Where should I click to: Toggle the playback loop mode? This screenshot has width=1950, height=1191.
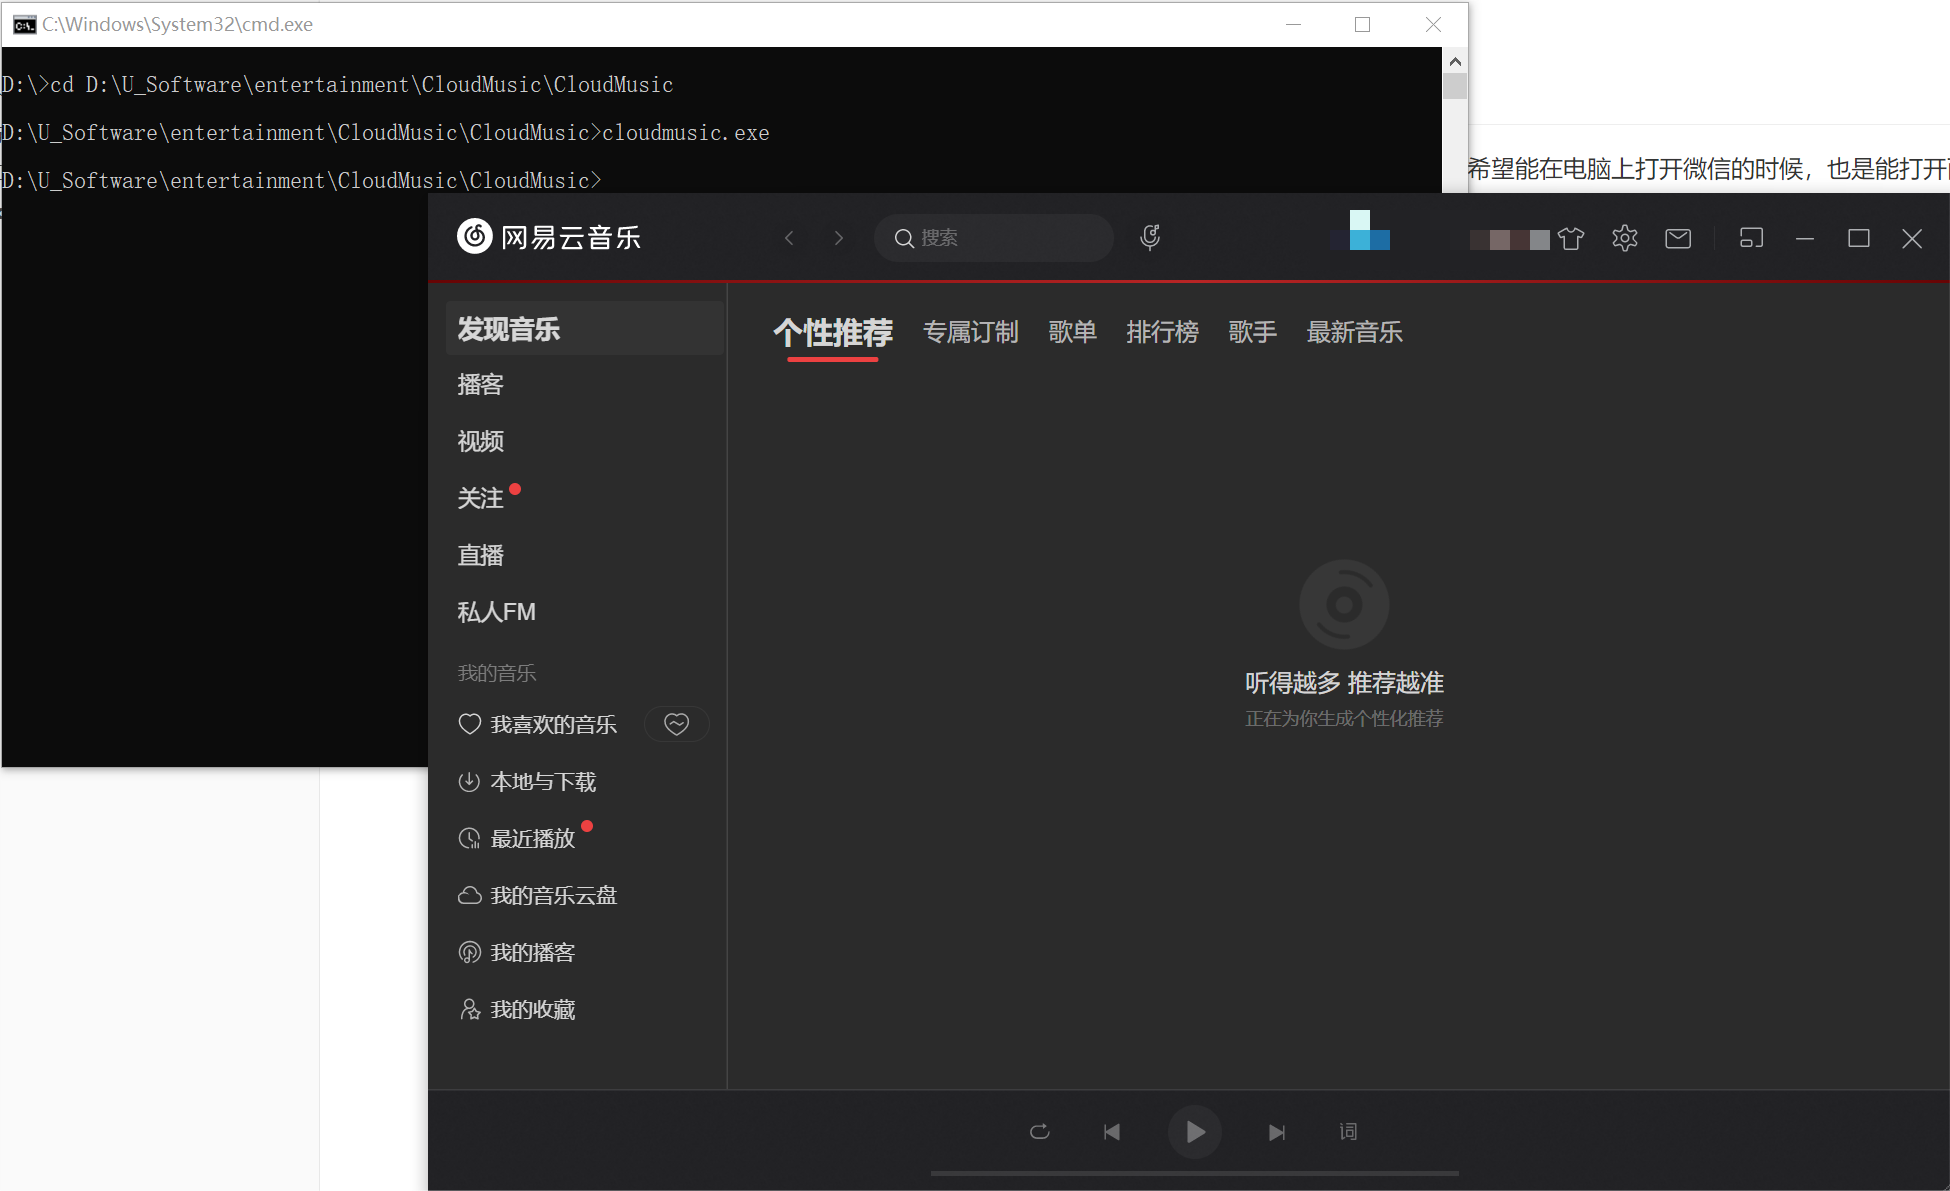[x=1039, y=1131]
